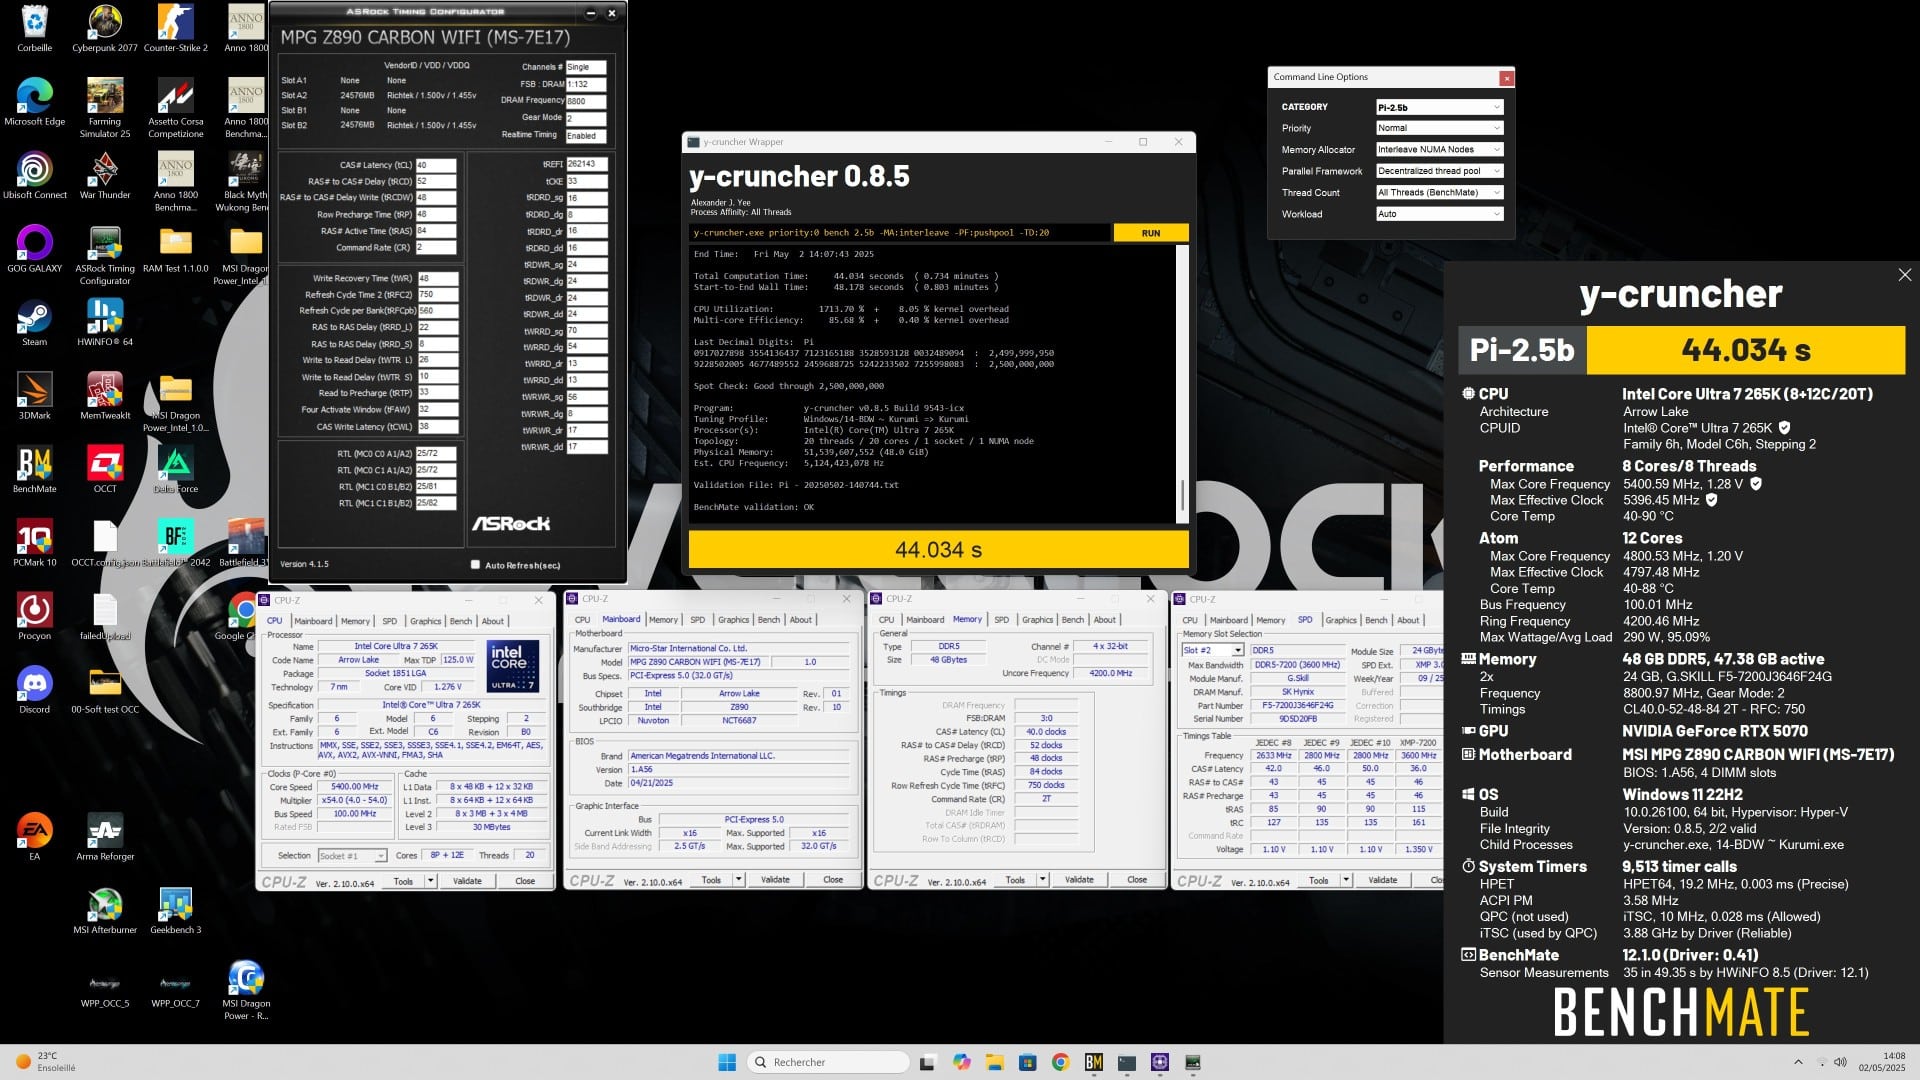The width and height of the screenshot is (1920, 1080).
Task: Show hidden system tray icons chevron
Action: click(x=1798, y=1062)
